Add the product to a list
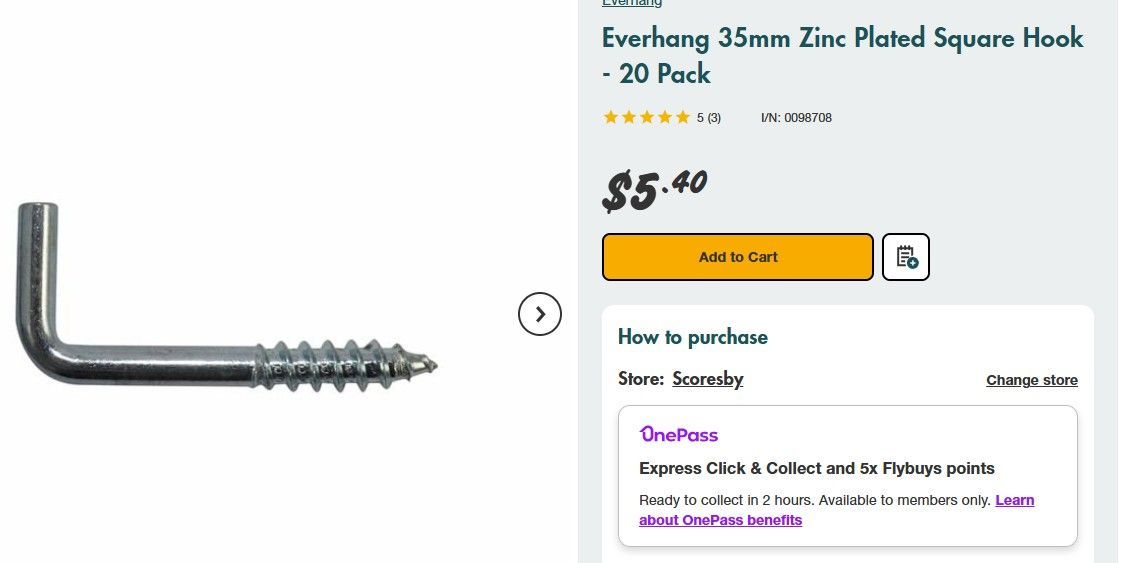This screenshot has width=1137, height=563. coord(906,257)
